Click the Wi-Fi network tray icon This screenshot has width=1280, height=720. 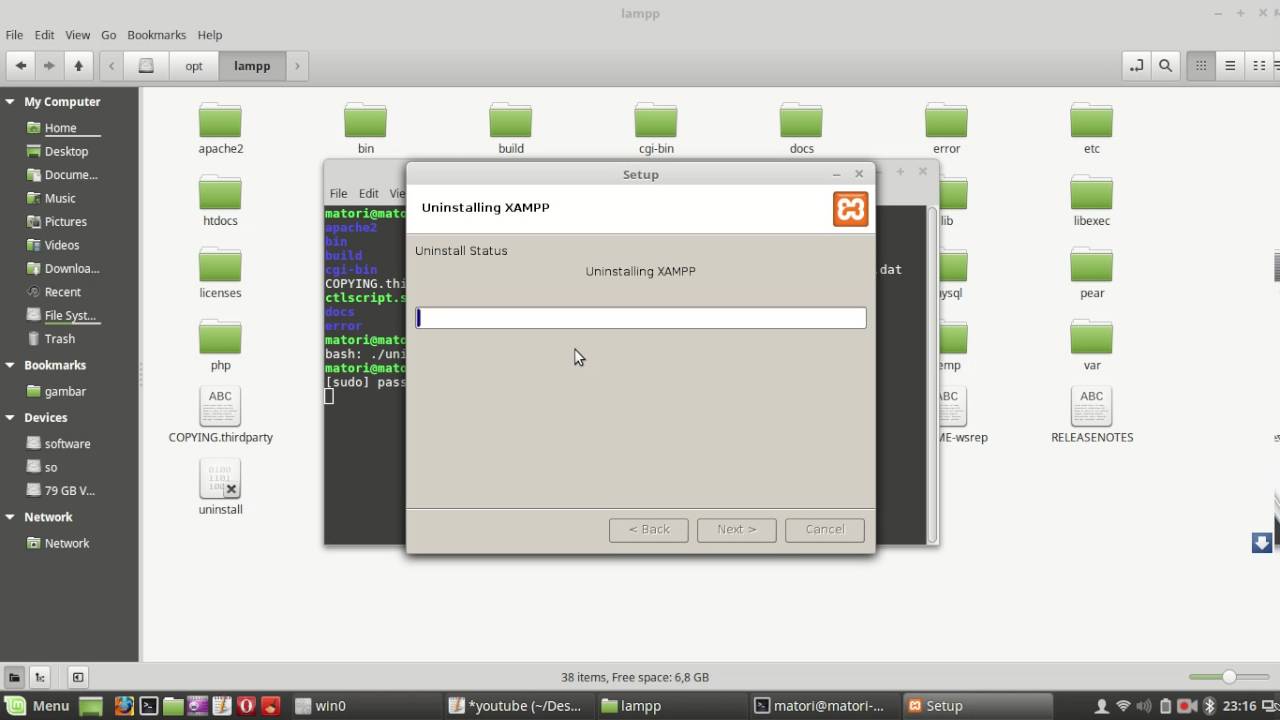click(x=1123, y=706)
